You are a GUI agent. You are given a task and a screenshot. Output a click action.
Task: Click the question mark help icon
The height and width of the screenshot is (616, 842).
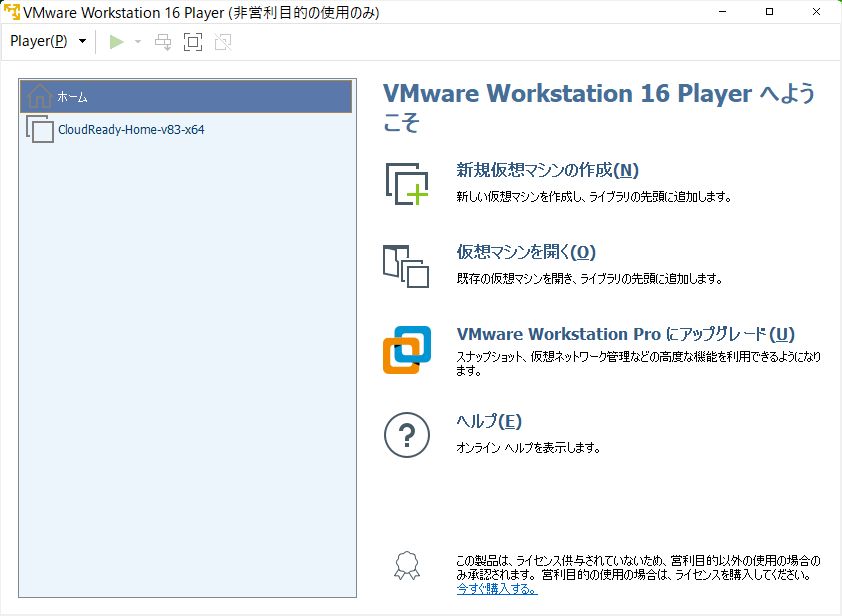407,435
